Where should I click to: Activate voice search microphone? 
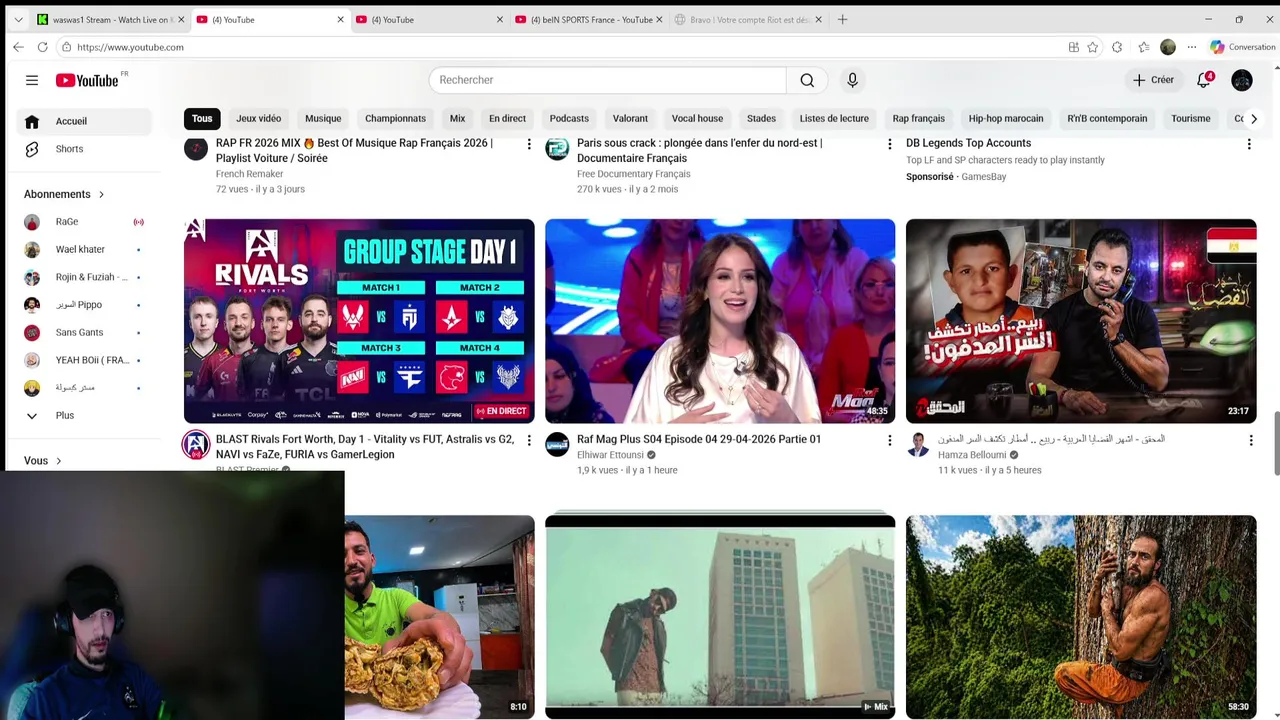852,80
